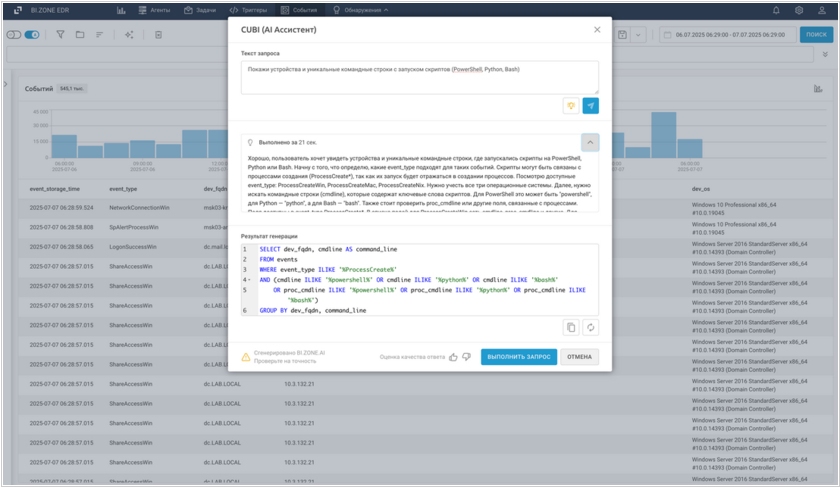The image size is (840, 487).
Task: Collapse the reasoning block with chevron up
Action: coord(590,143)
